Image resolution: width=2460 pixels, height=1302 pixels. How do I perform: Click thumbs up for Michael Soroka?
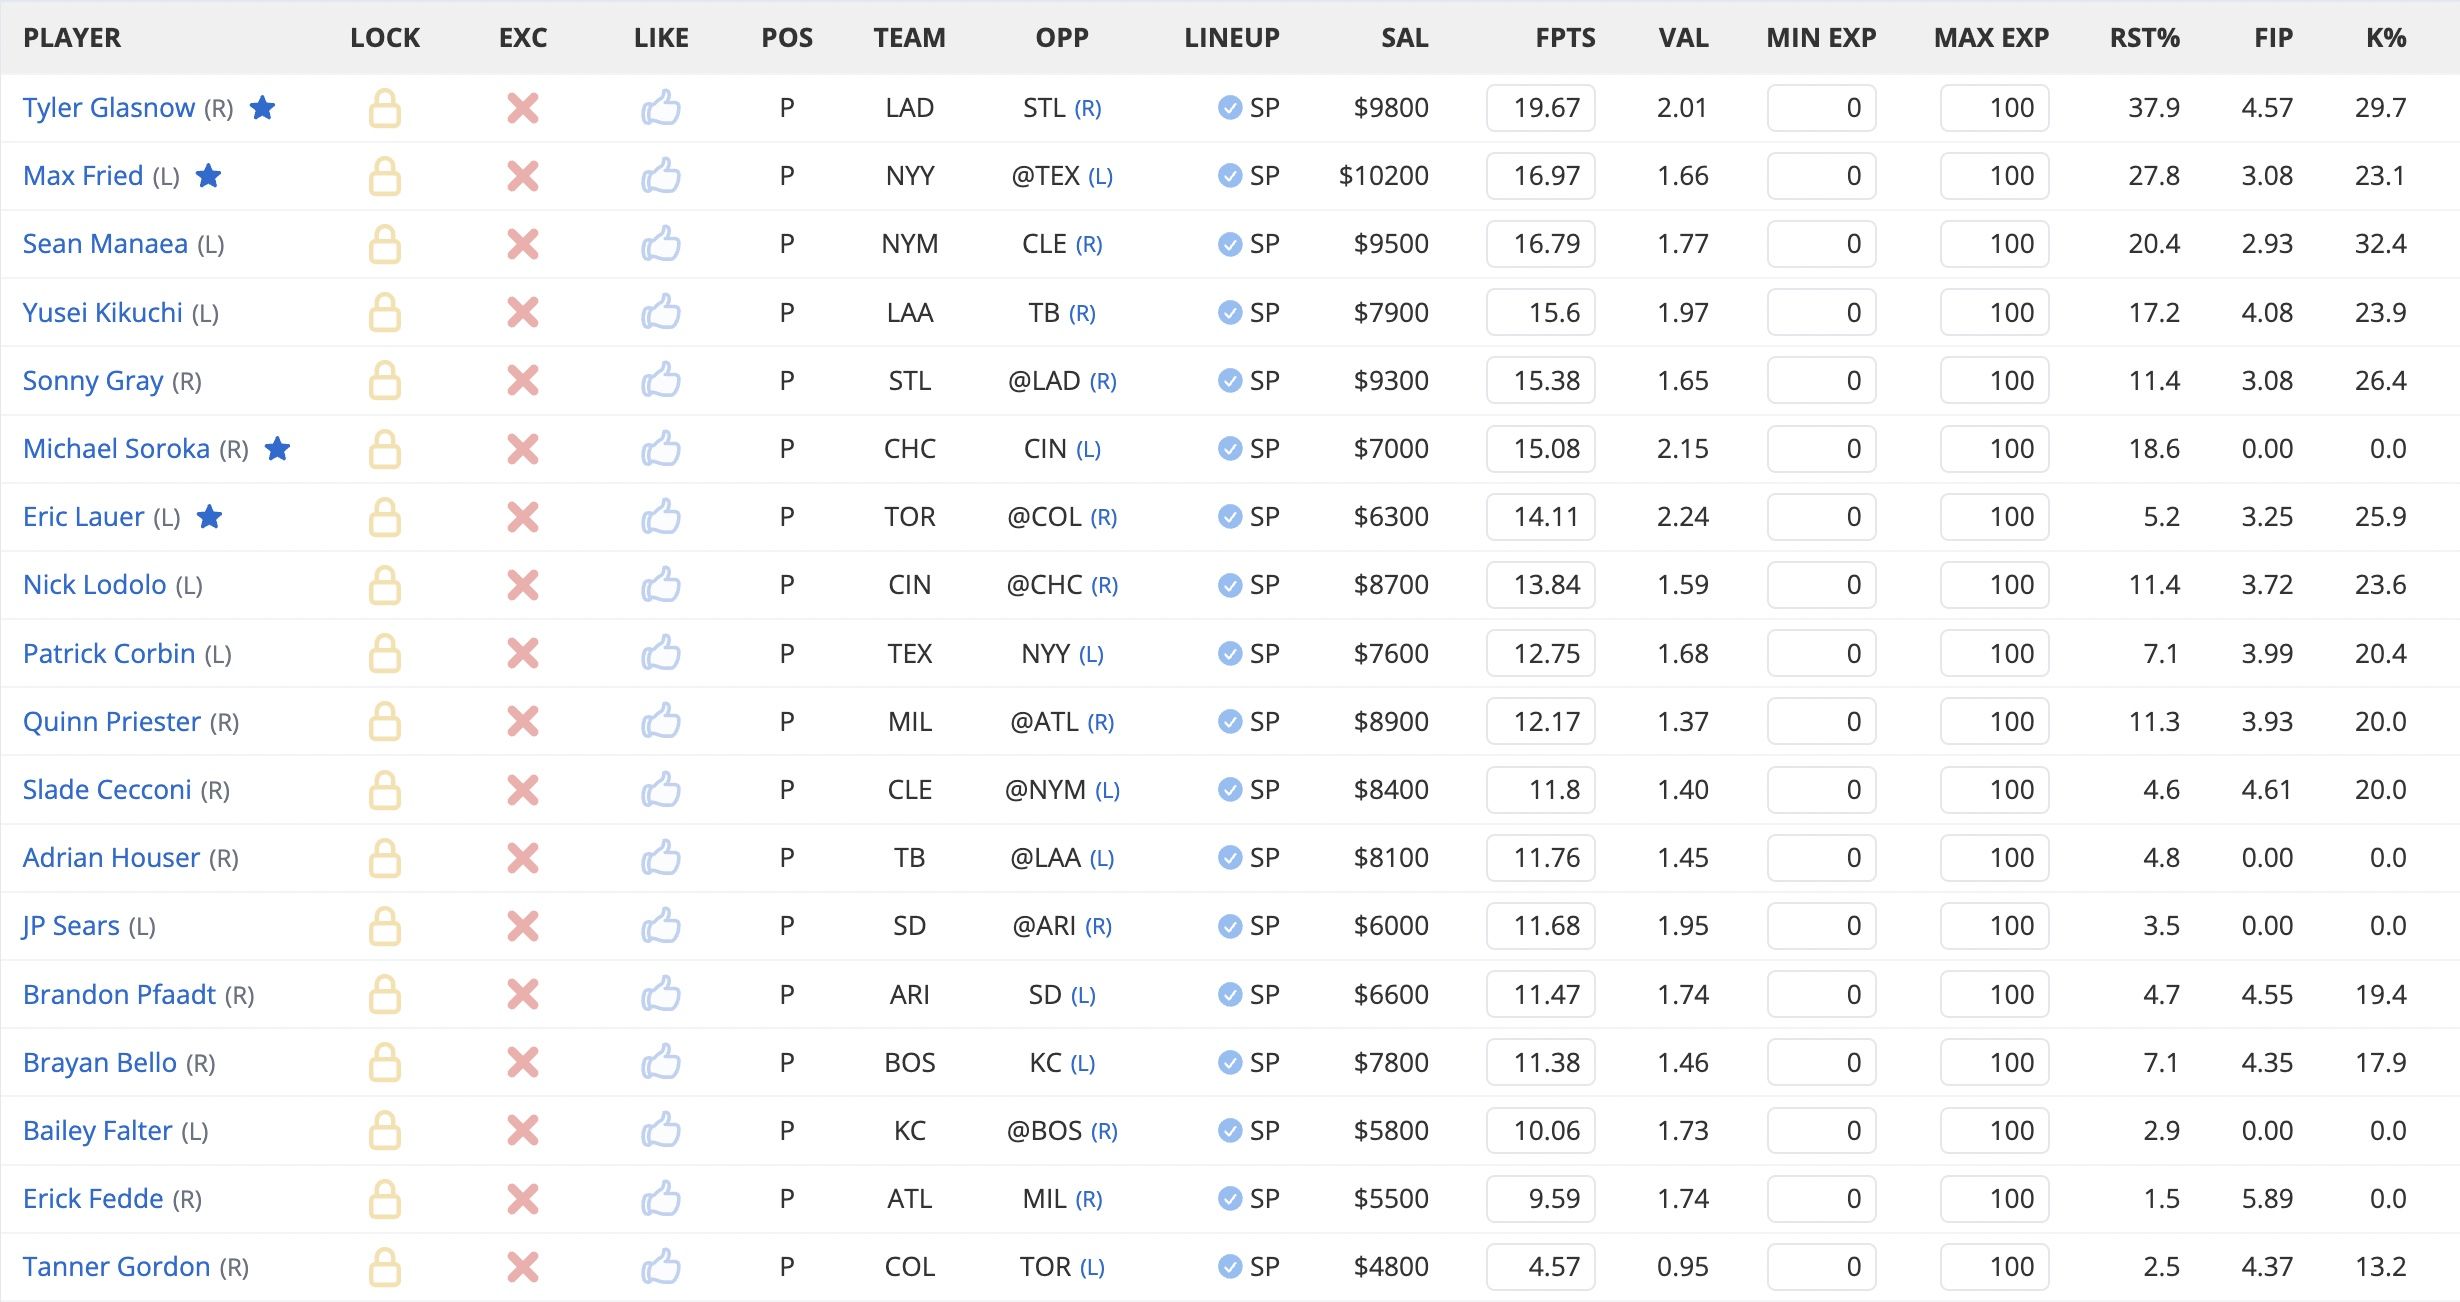pos(661,449)
